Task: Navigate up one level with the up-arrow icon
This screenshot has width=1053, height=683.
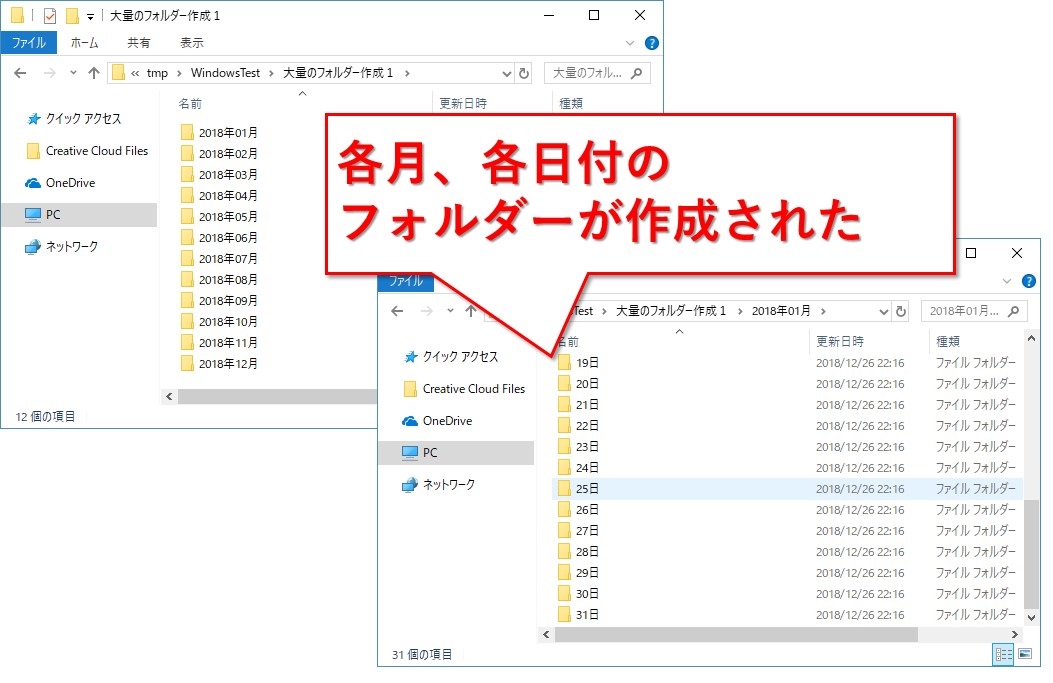Action: [x=95, y=72]
